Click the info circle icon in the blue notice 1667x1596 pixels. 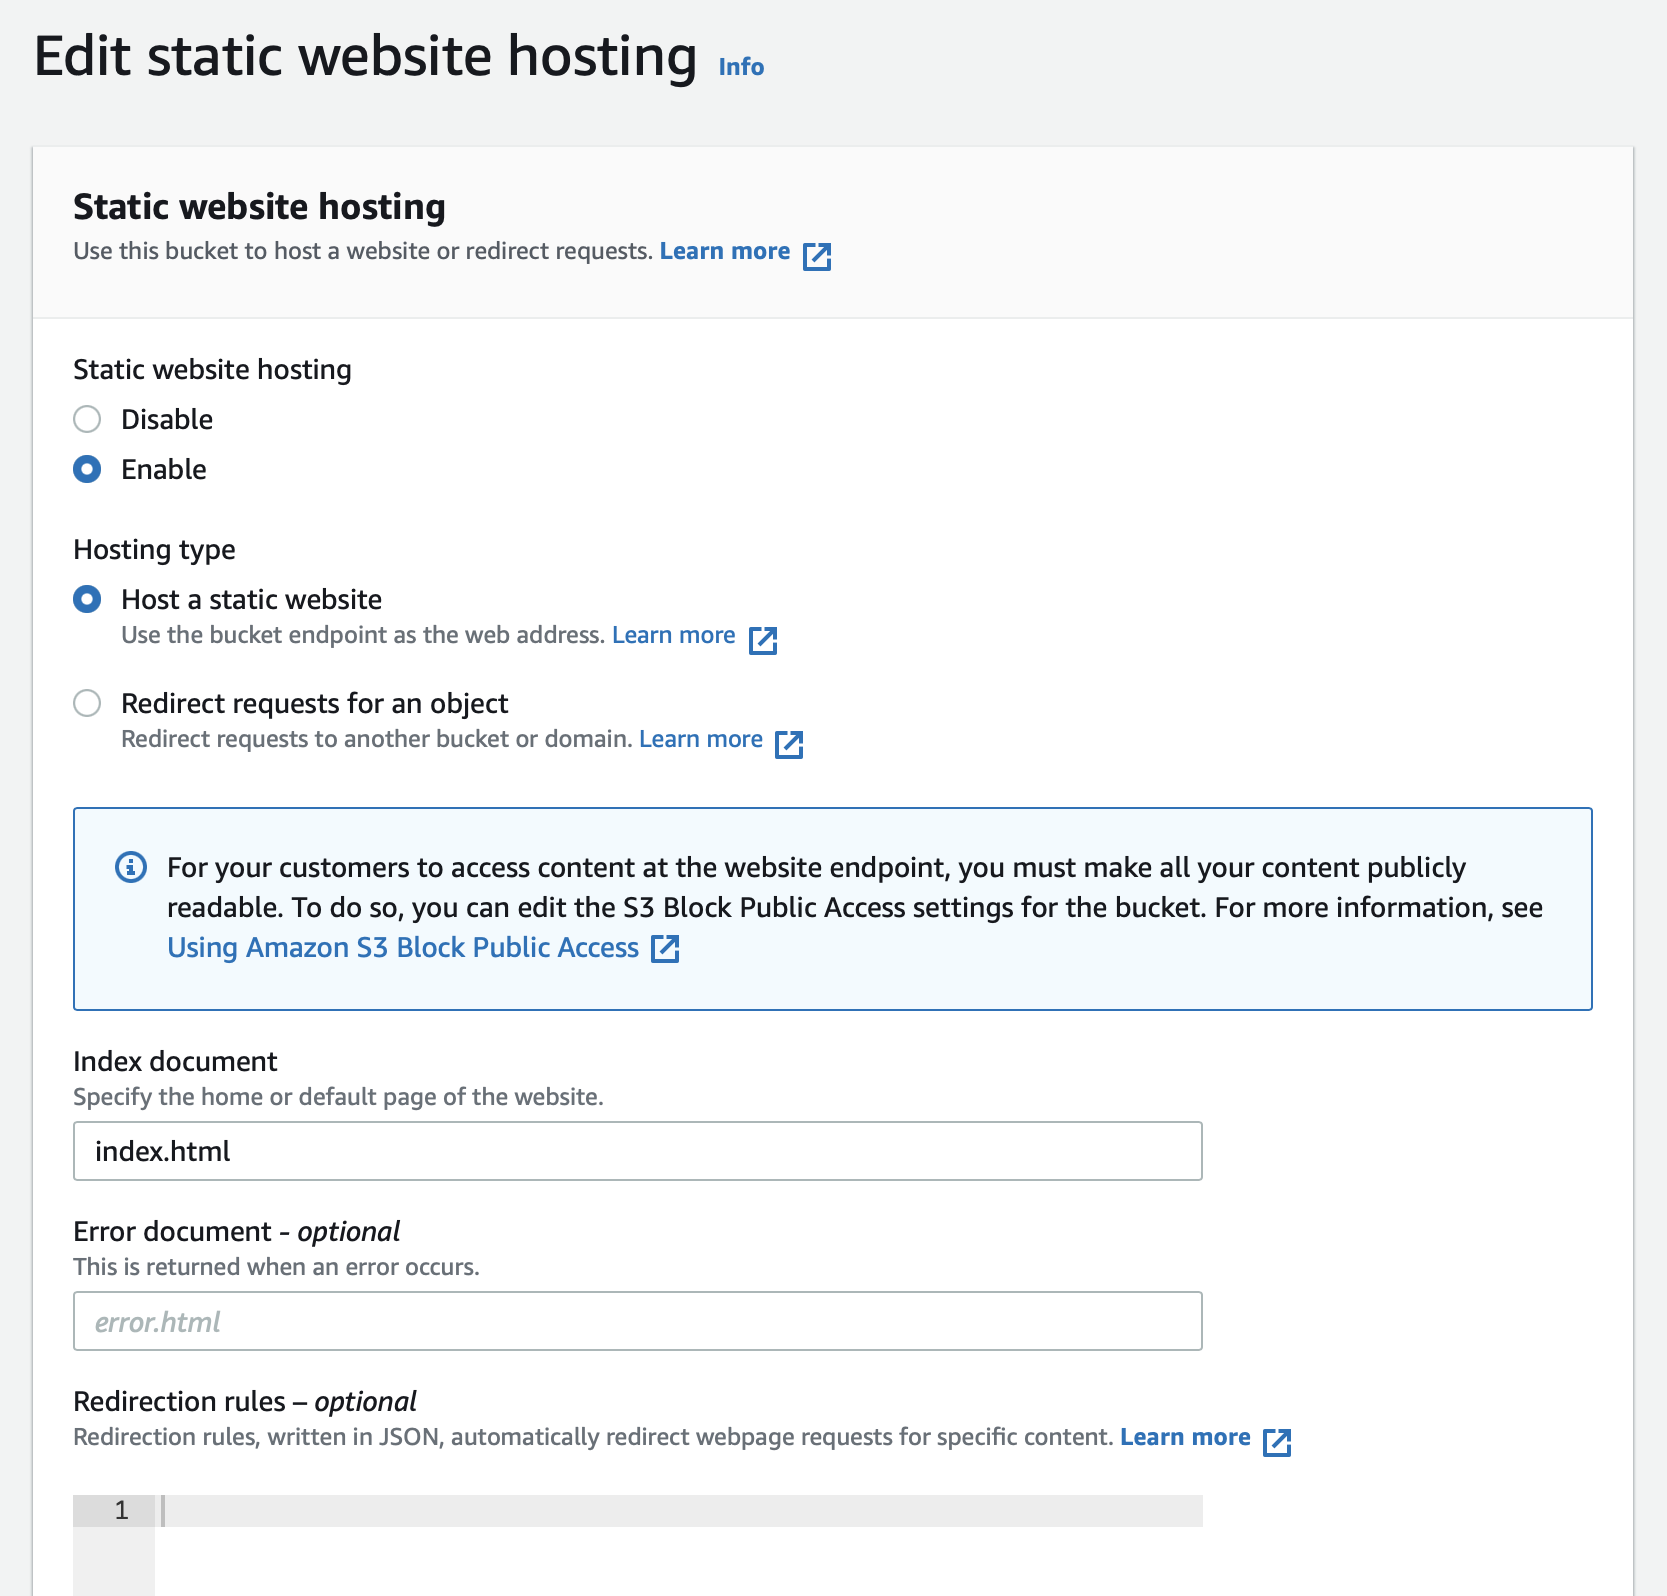(x=131, y=867)
